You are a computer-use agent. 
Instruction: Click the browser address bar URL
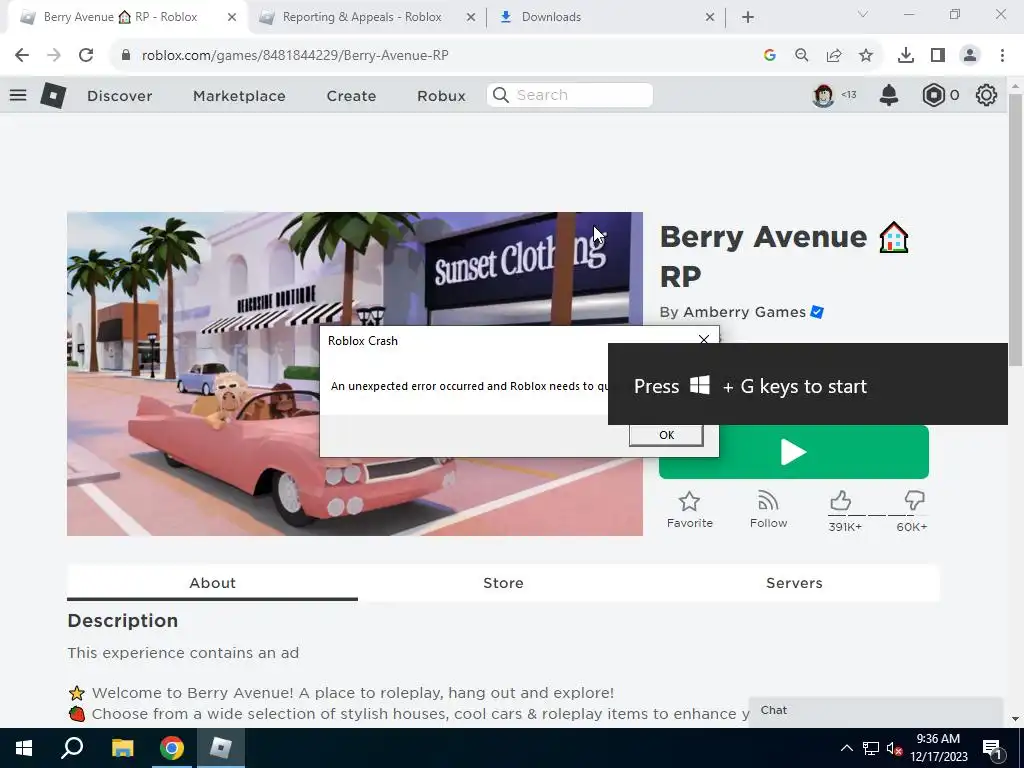pos(295,56)
